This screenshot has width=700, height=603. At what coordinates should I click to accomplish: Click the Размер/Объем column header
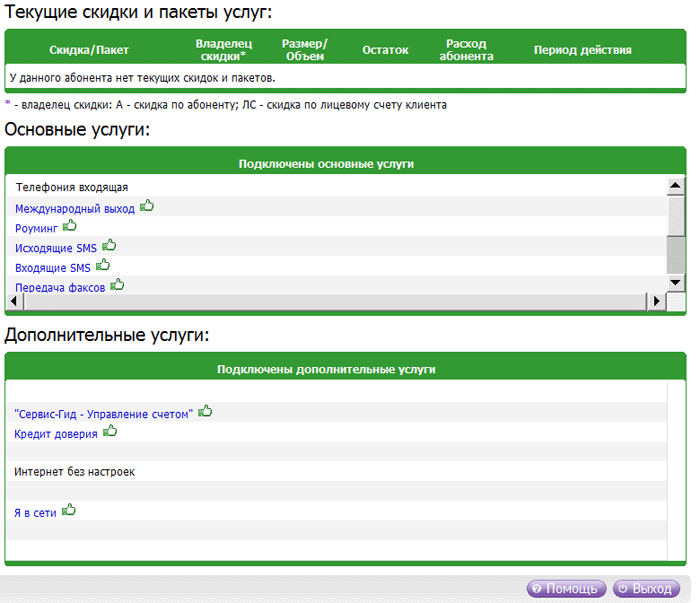(305, 50)
